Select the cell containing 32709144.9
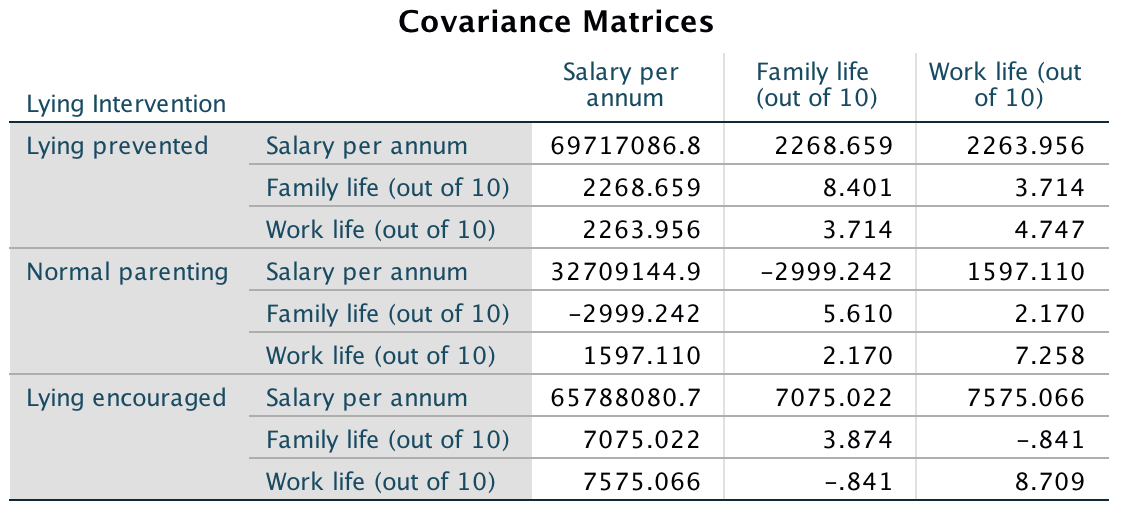The image size is (1124, 520). [x=626, y=272]
